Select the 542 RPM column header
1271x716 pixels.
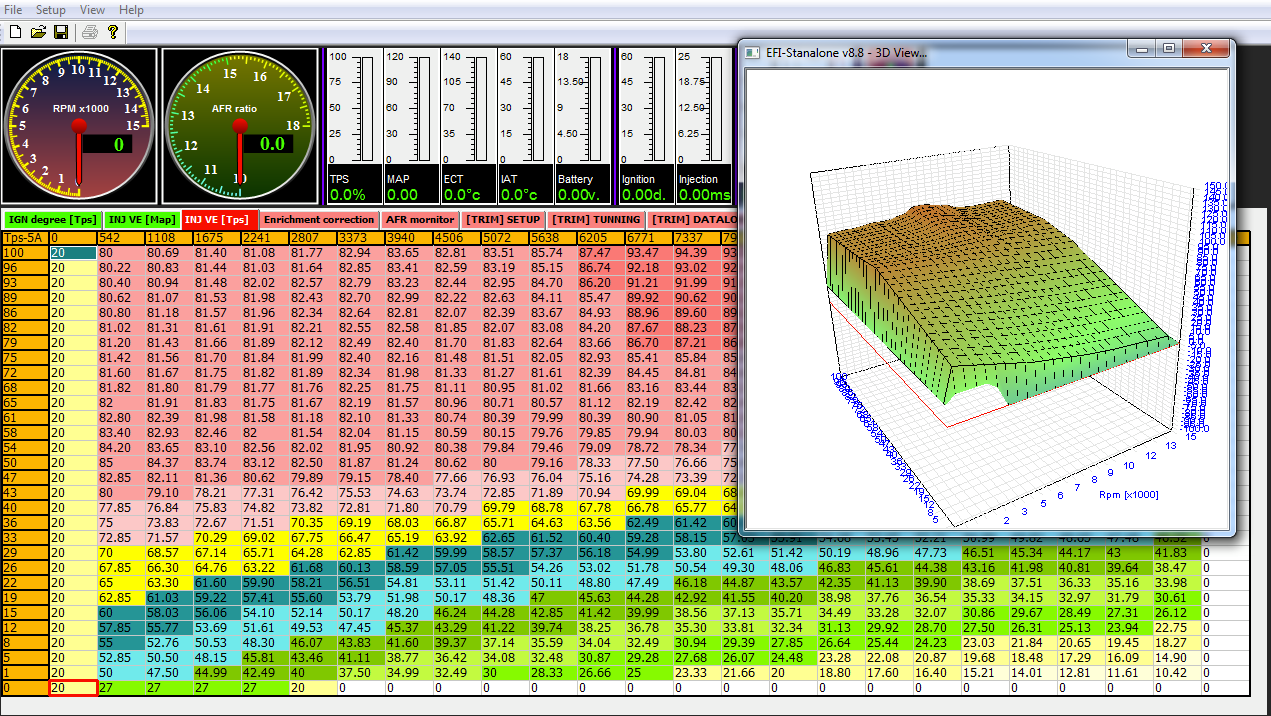(x=121, y=239)
